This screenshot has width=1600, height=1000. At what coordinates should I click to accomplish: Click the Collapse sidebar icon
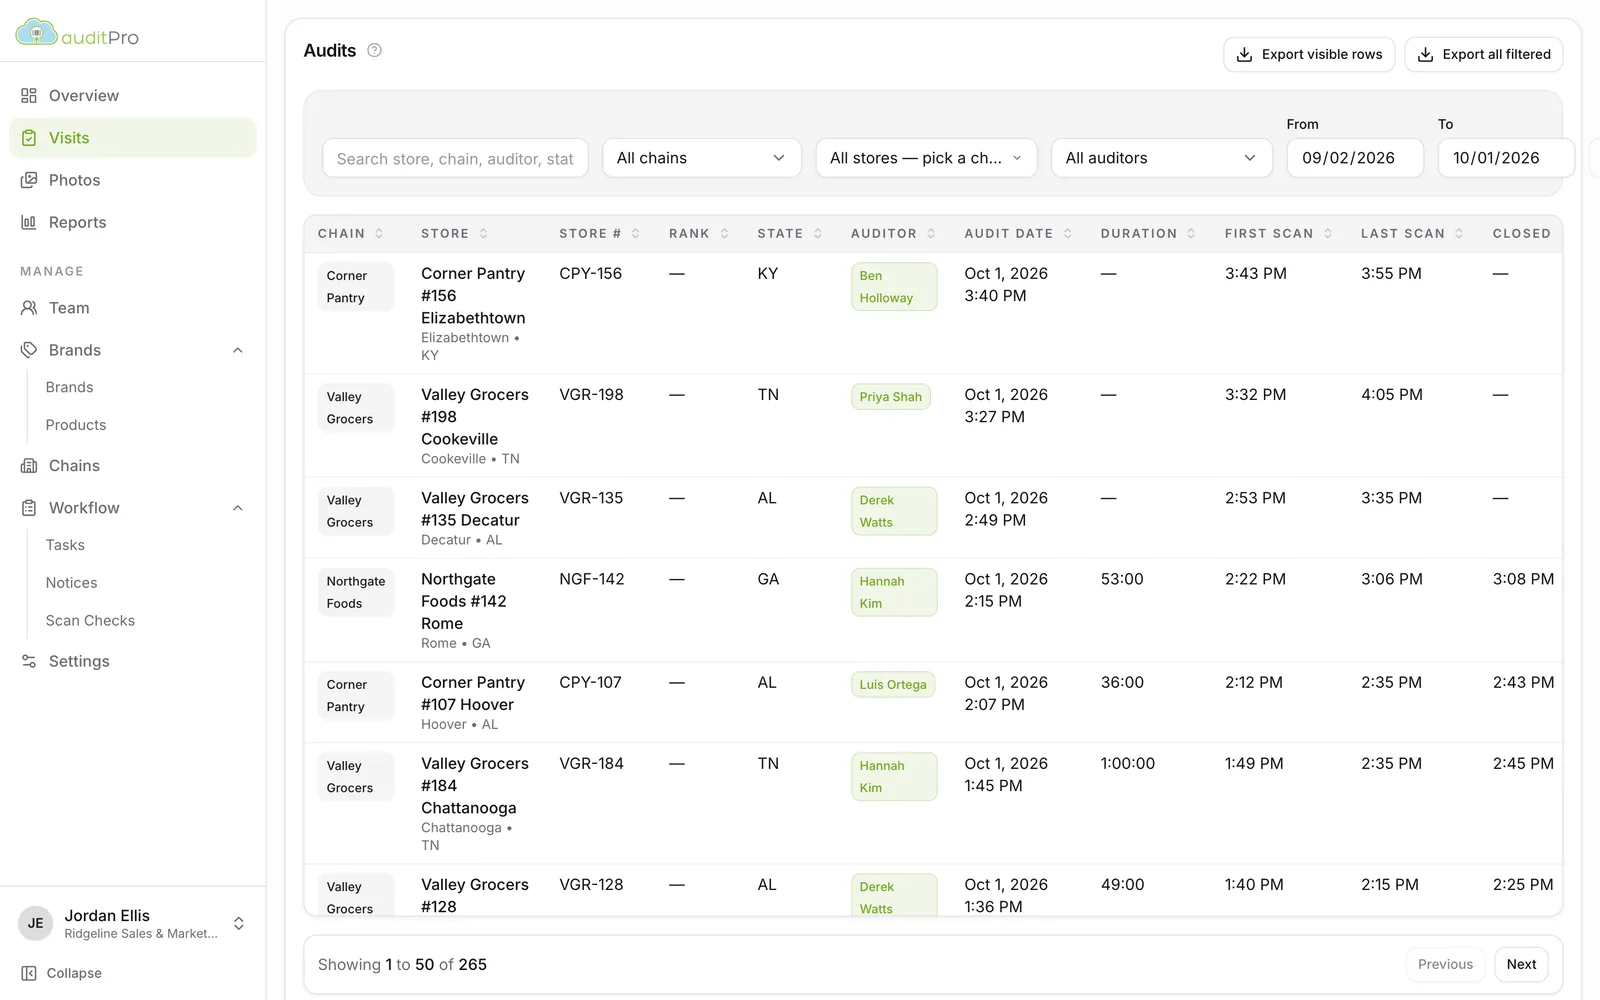(x=29, y=973)
